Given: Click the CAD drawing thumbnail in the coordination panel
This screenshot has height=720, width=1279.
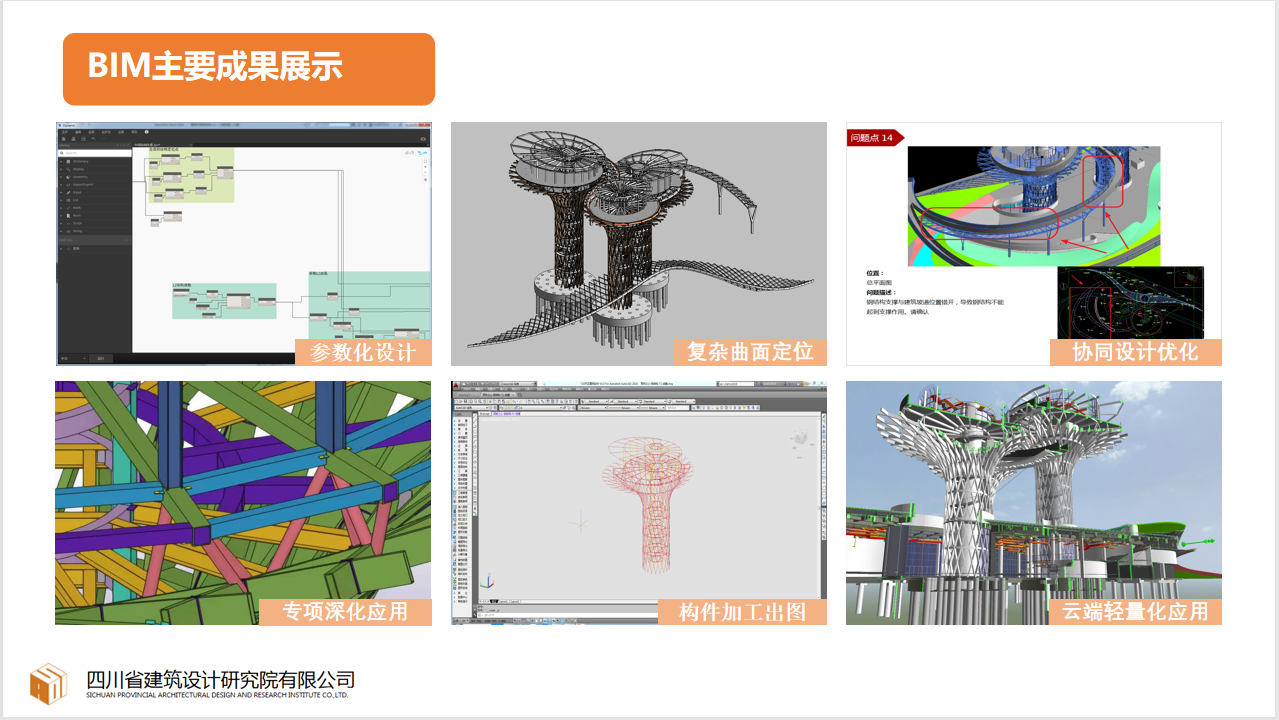Looking at the screenshot, I should 1130,300.
